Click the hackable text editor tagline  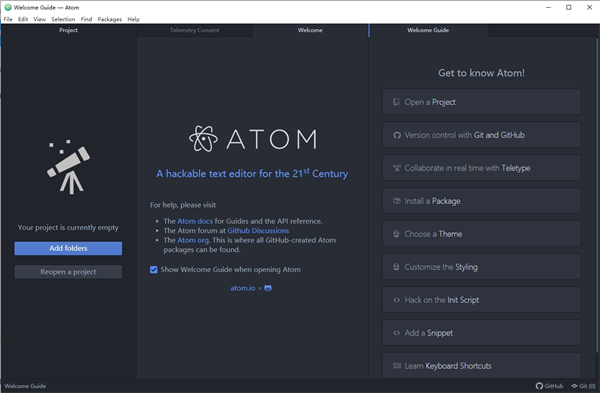point(252,173)
